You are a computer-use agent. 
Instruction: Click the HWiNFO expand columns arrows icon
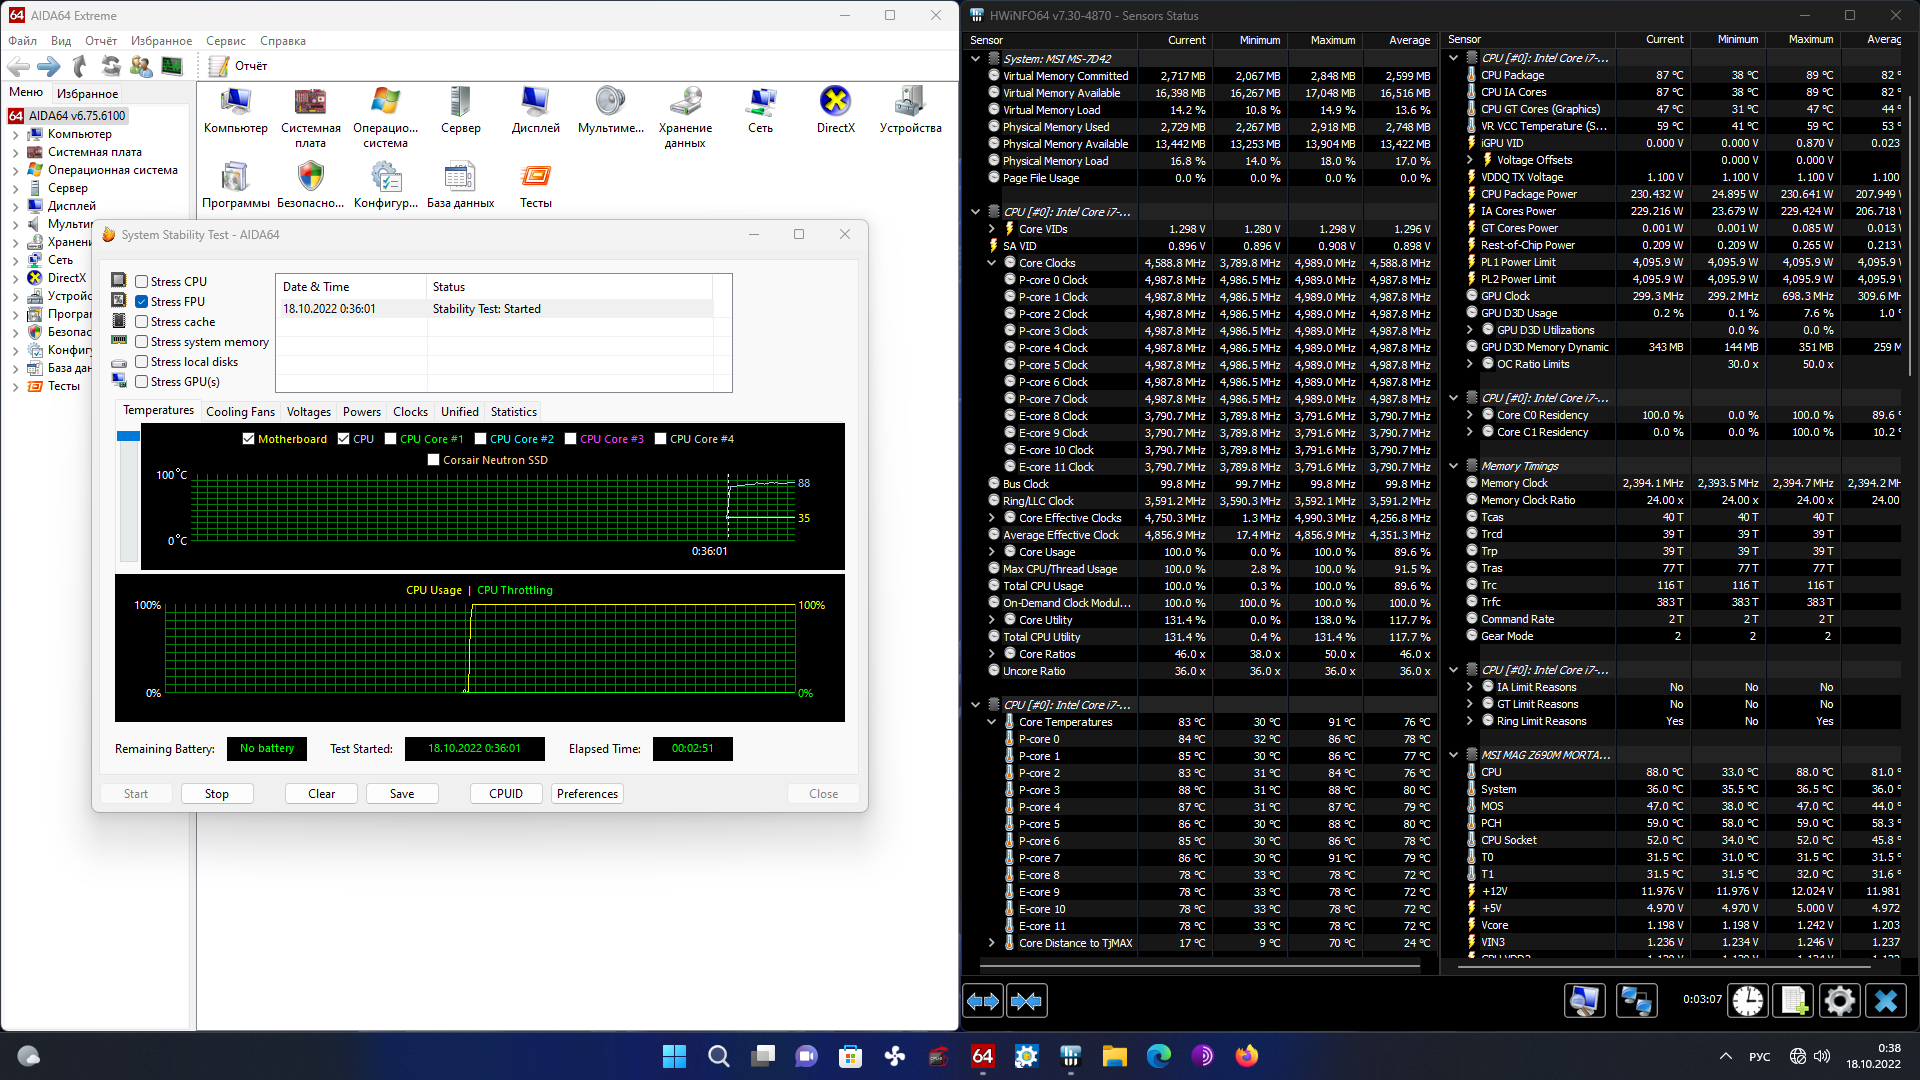click(x=982, y=1001)
